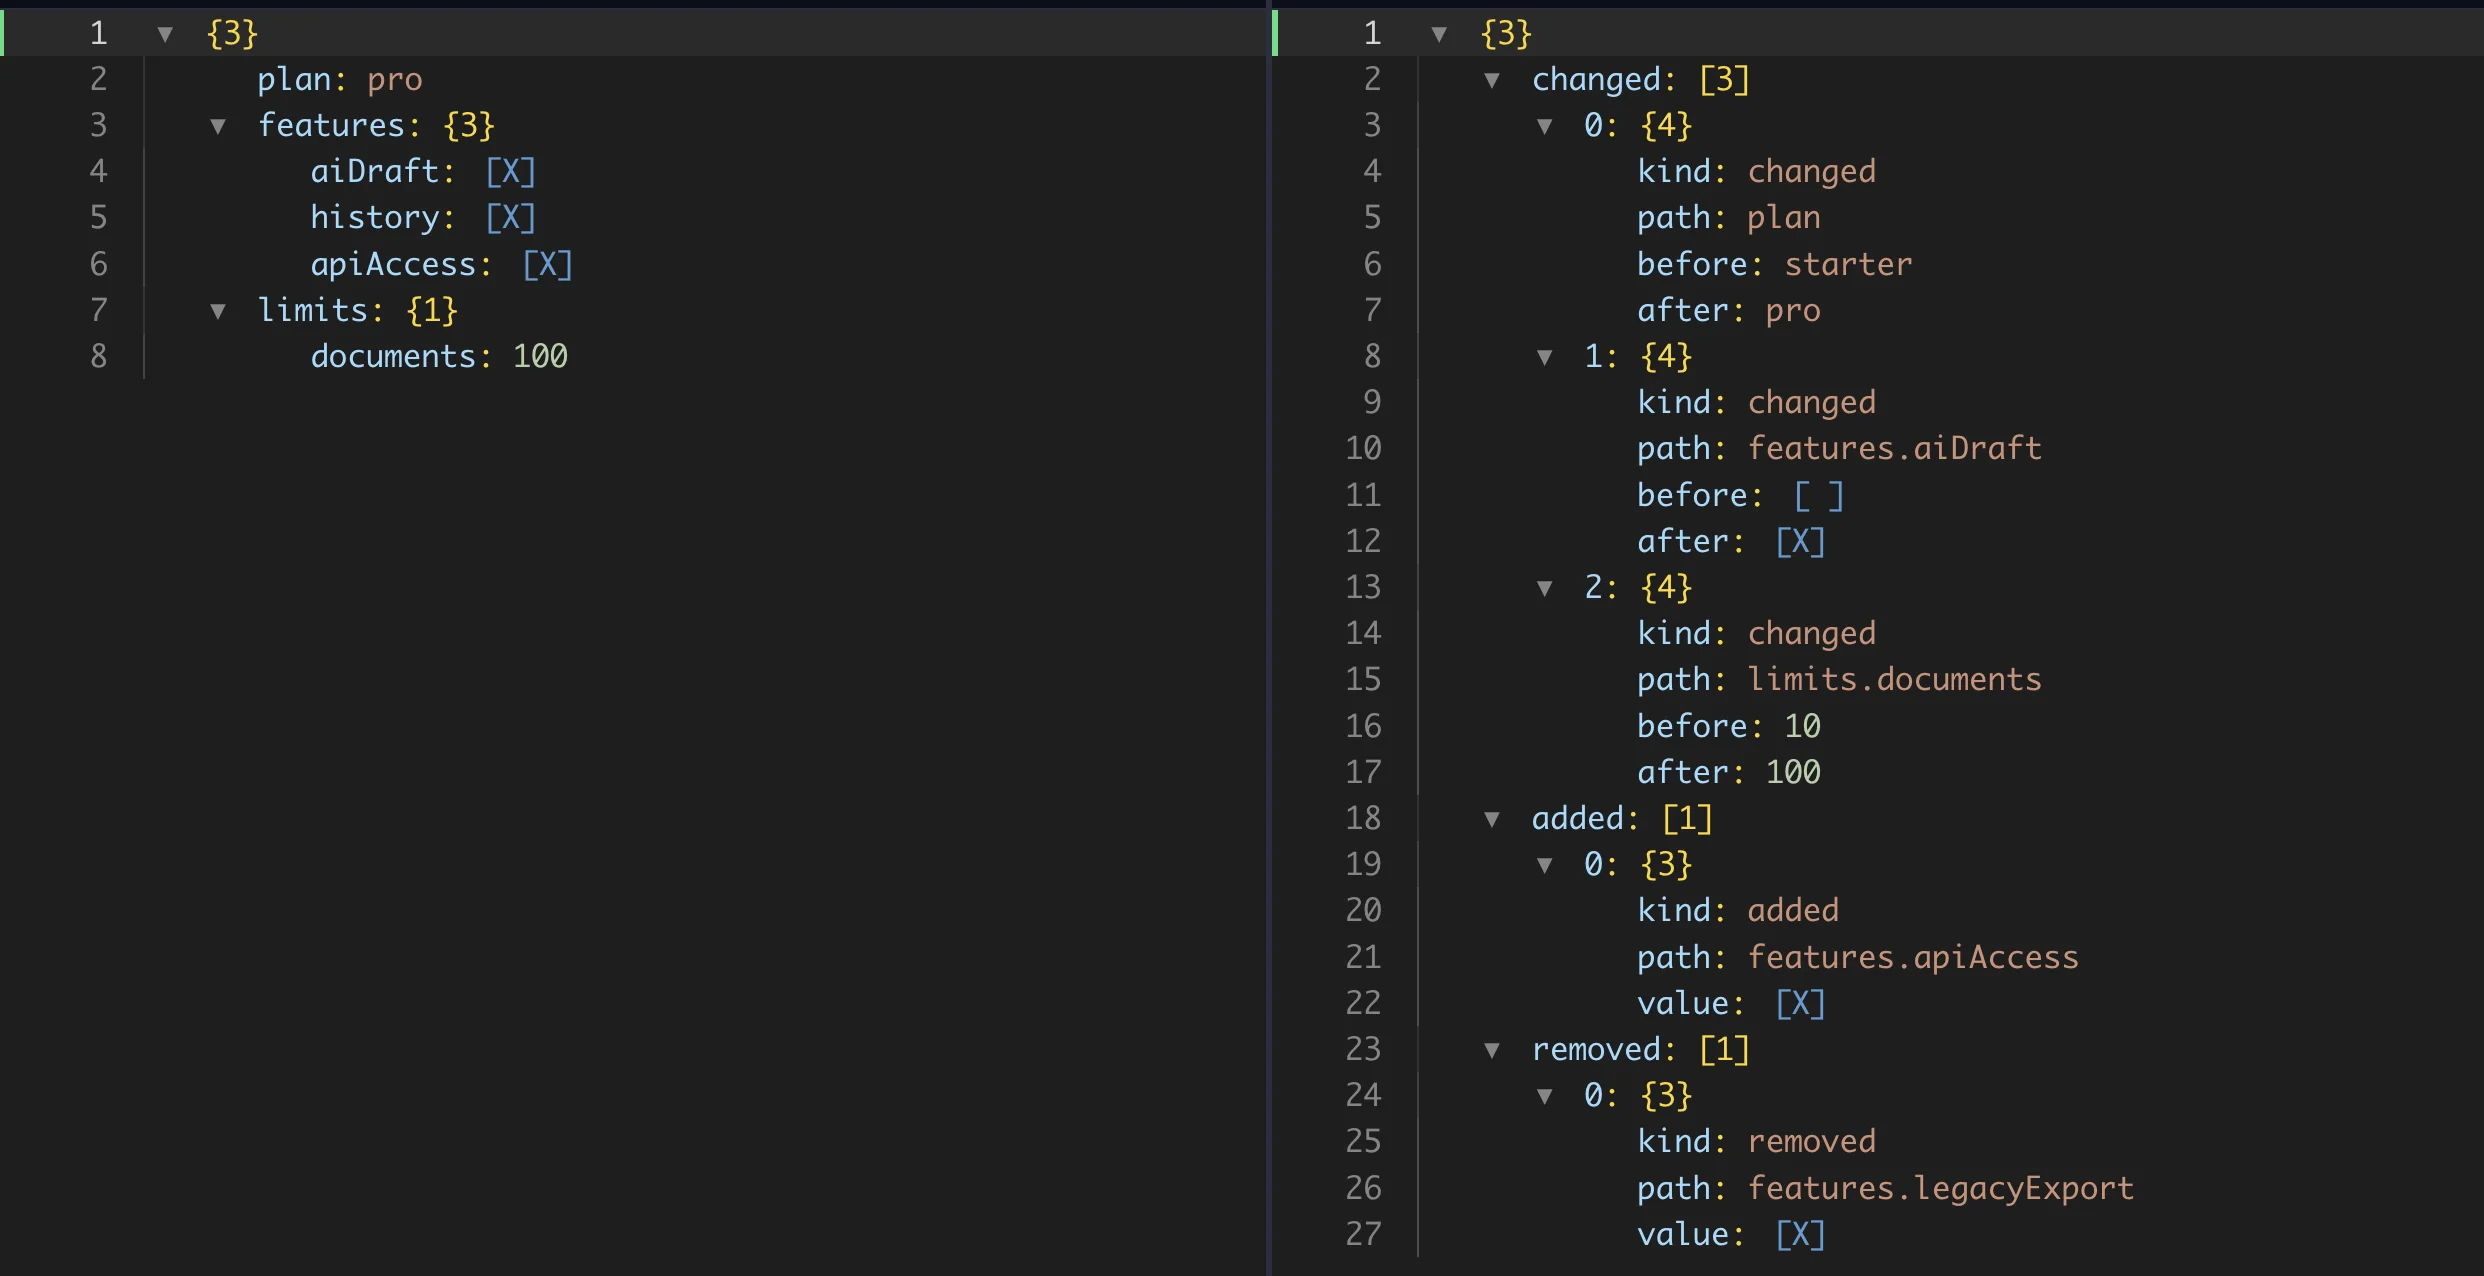
Task: Check the empty before checkbox for features.aiDraft
Action: [1819, 496]
